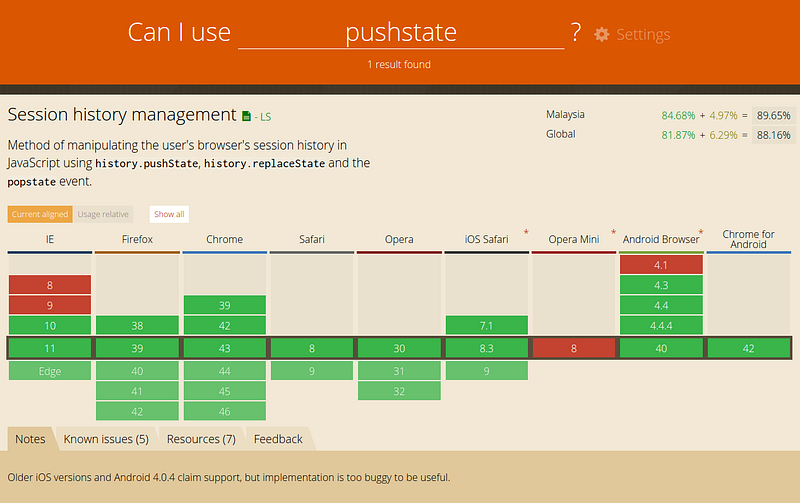Select the IE 9 version cell

[x=50, y=305]
